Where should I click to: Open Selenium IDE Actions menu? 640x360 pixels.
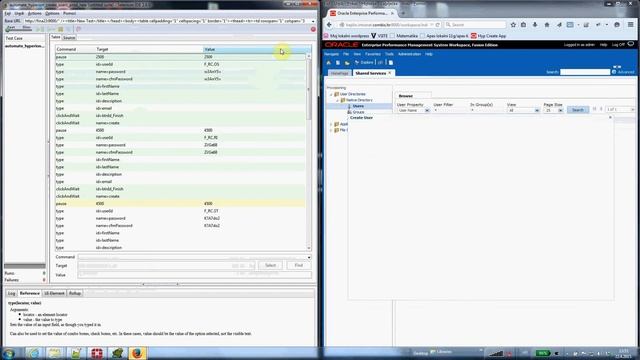coord(34,13)
